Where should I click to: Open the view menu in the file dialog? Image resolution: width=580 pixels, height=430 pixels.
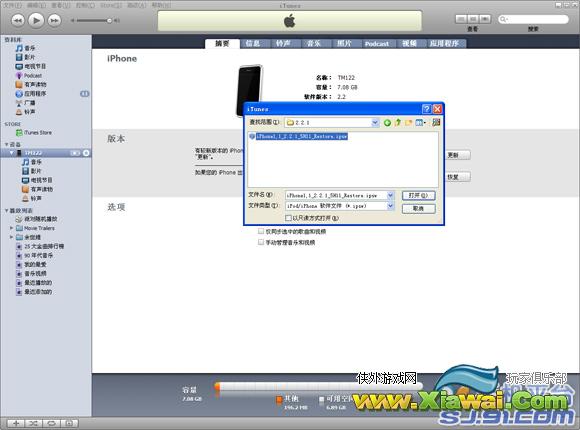(x=420, y=122)
